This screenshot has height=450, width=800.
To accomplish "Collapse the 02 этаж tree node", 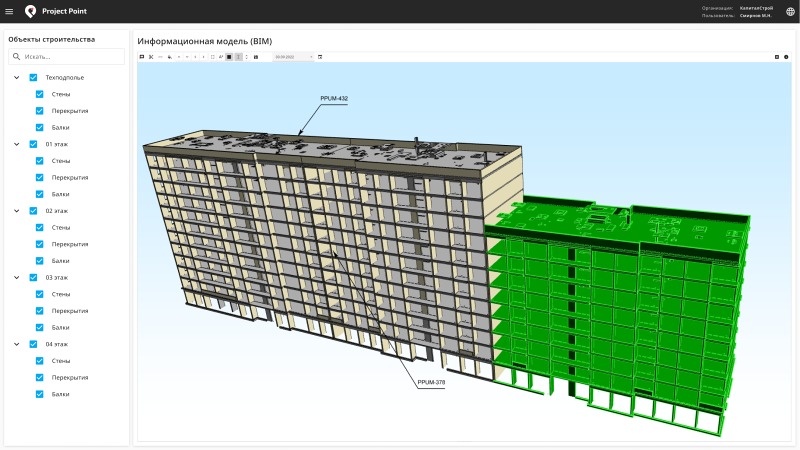I will point(17,211).
